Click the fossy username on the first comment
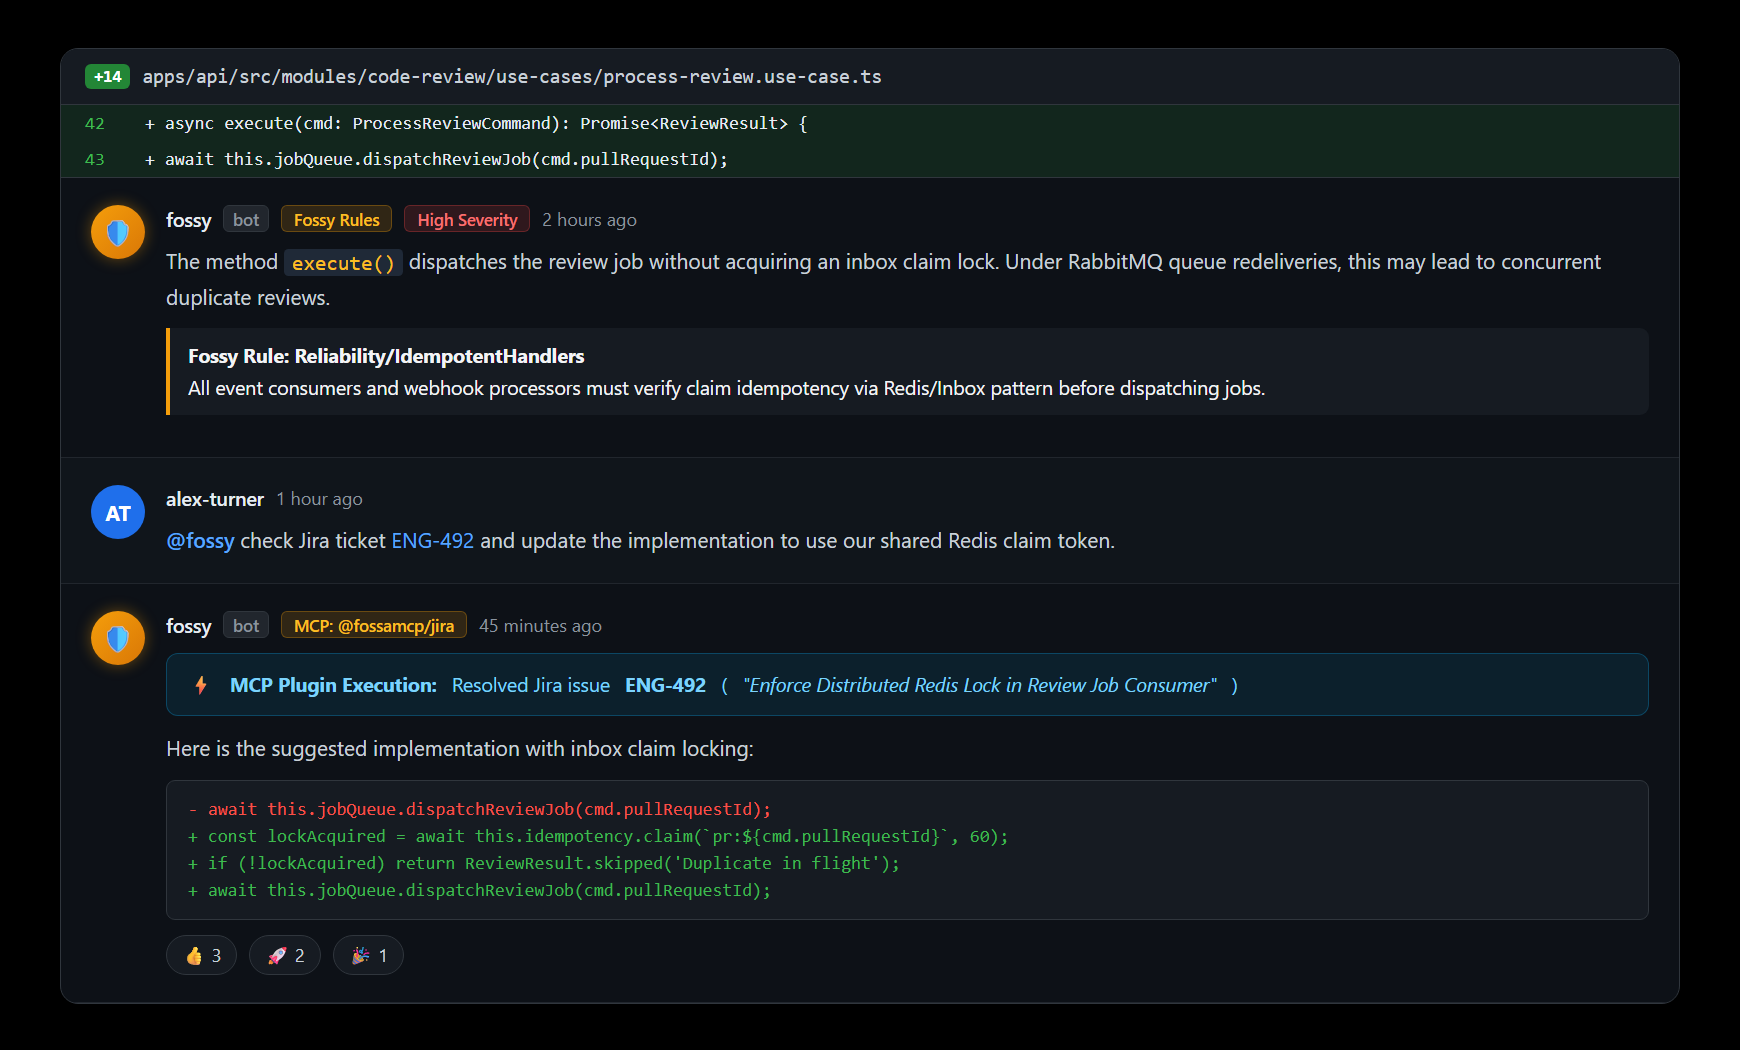 click(189, 220)
